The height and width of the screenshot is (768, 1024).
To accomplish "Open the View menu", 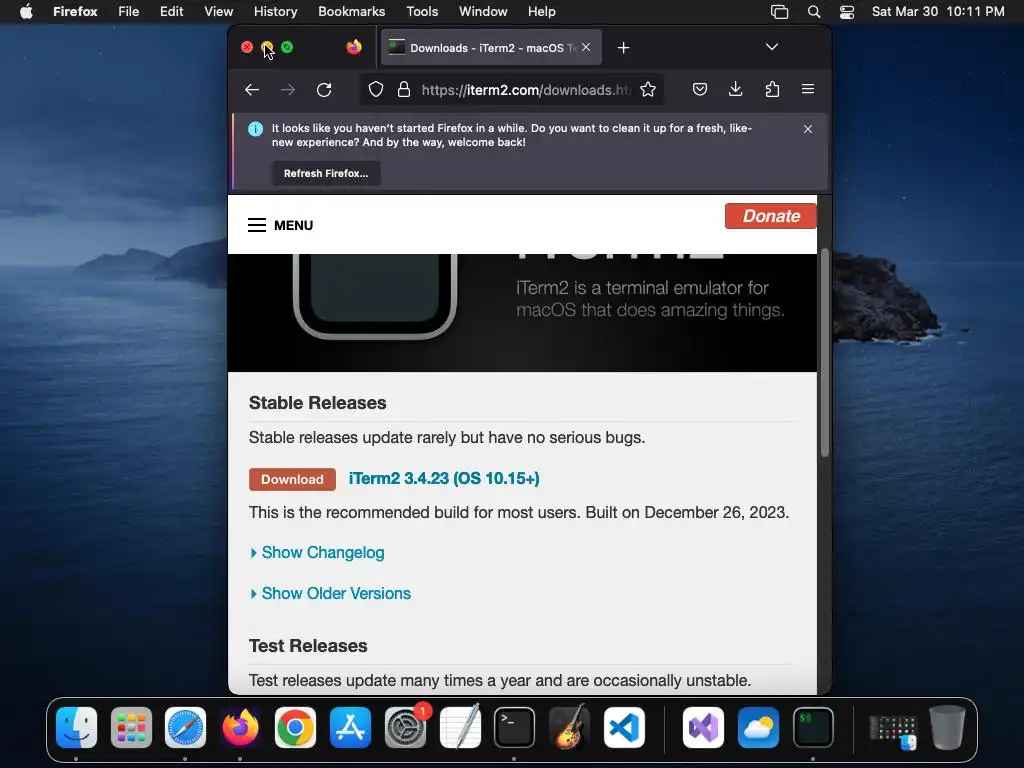I will pos(218,11).
